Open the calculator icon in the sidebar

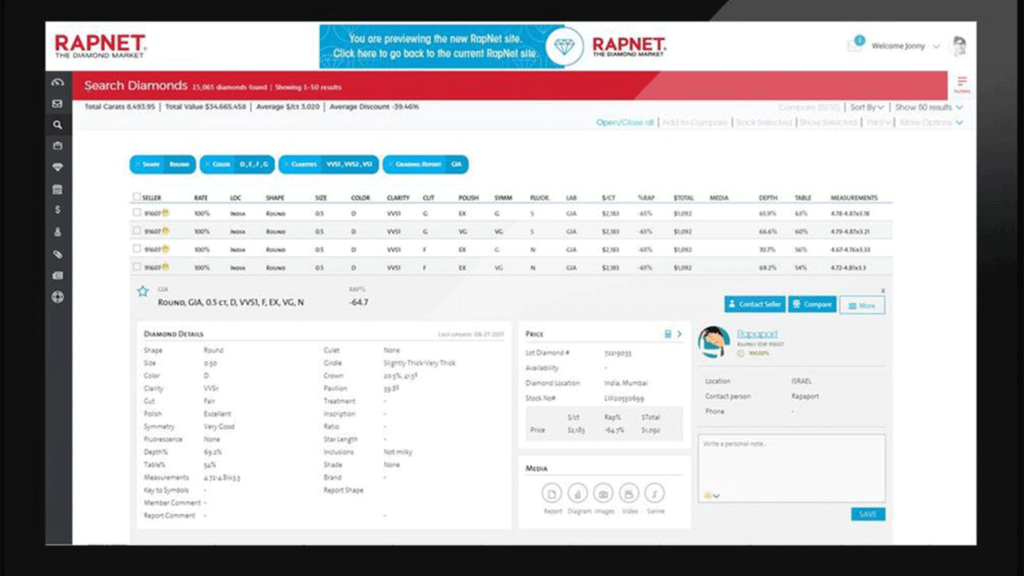click(x=58, y=189)
